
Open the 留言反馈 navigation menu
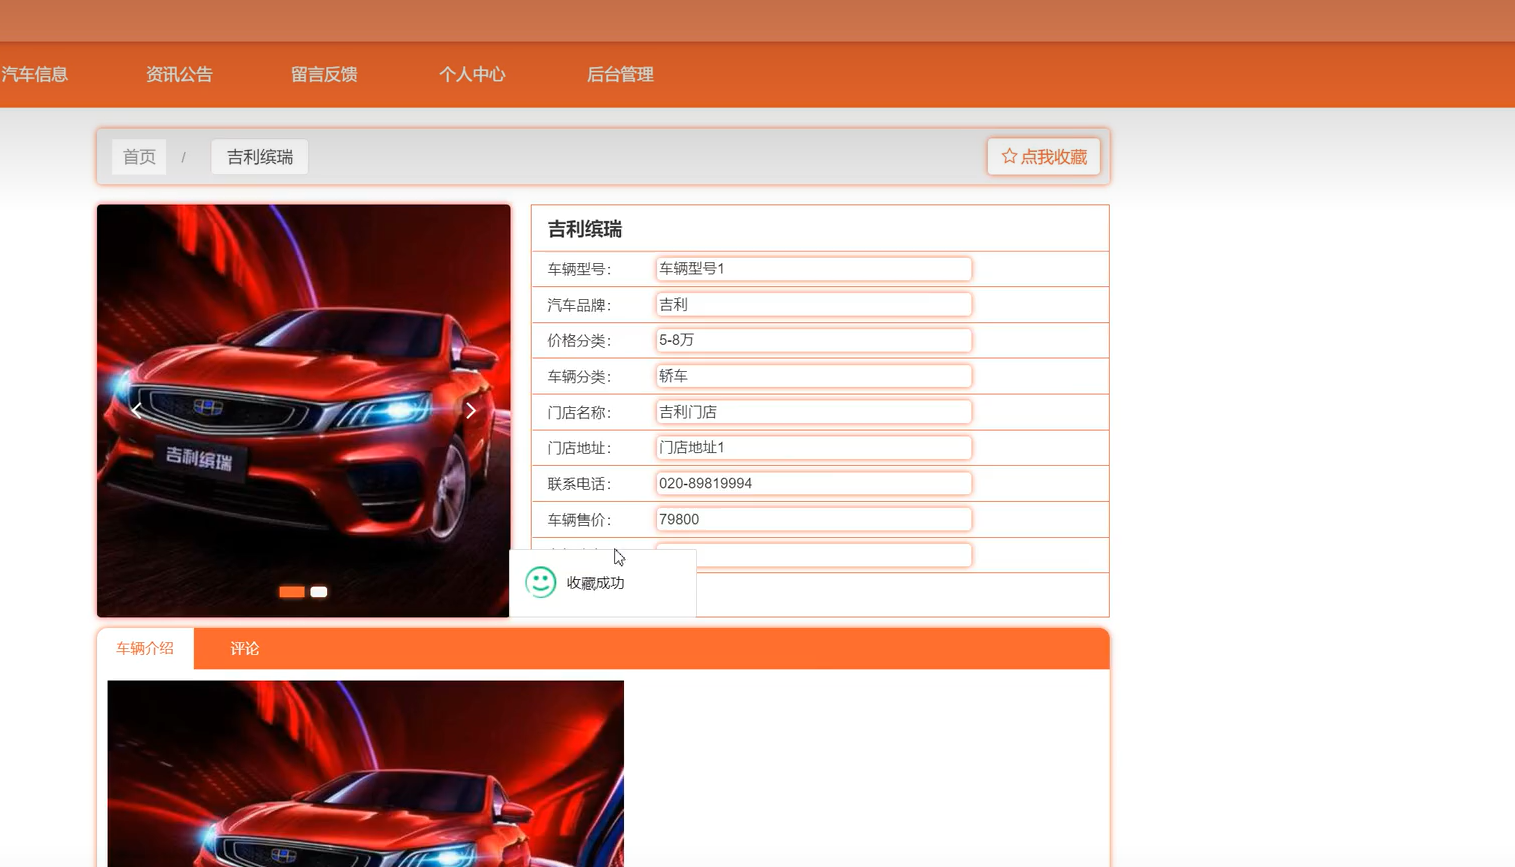click(x=324, y=74)
